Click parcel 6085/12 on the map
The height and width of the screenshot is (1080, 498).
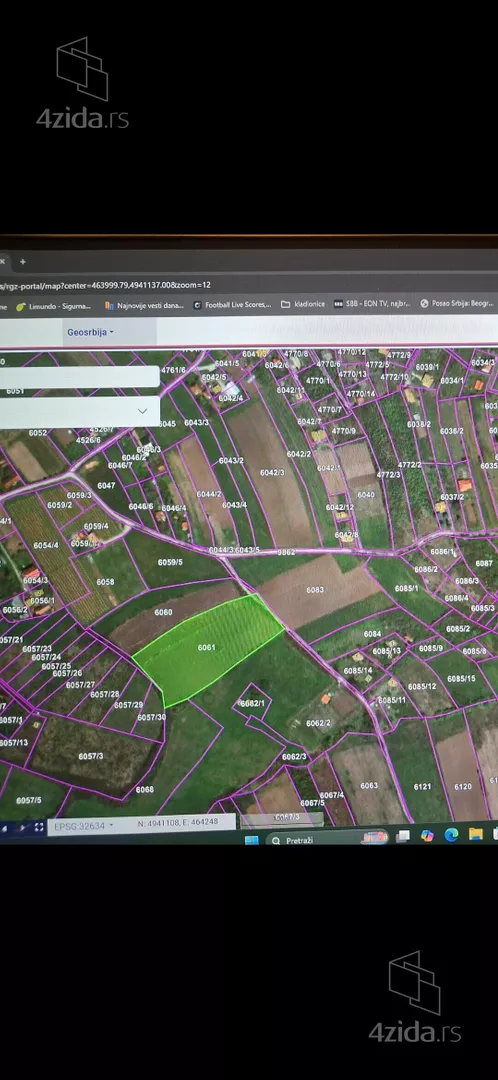click(422, 687)
